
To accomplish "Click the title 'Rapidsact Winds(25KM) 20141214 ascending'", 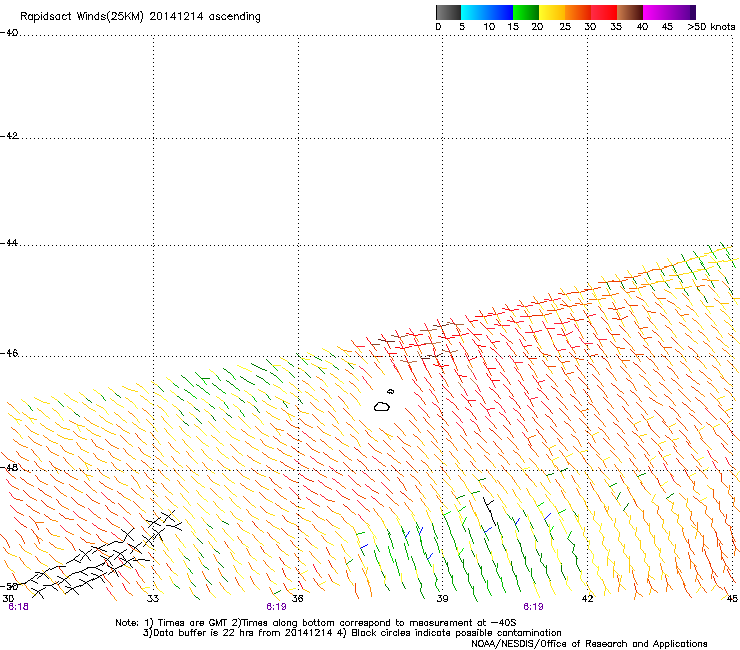I will pyautogui.click(x=140, y=17).
